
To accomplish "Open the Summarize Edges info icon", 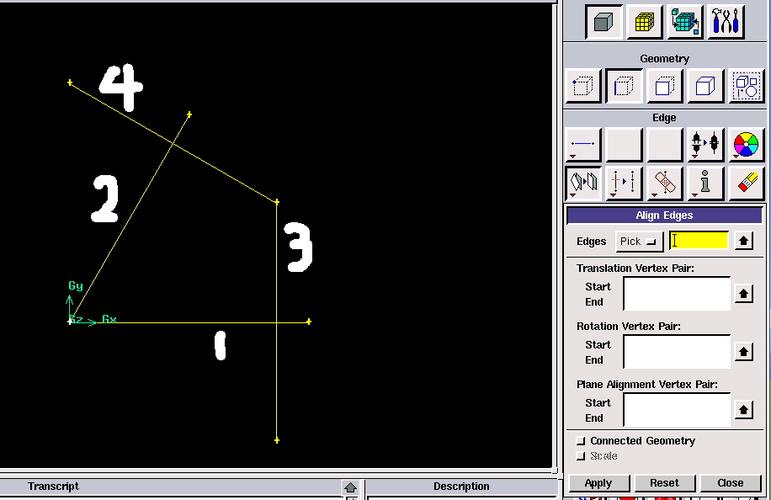I will click(x=706, y=183).
